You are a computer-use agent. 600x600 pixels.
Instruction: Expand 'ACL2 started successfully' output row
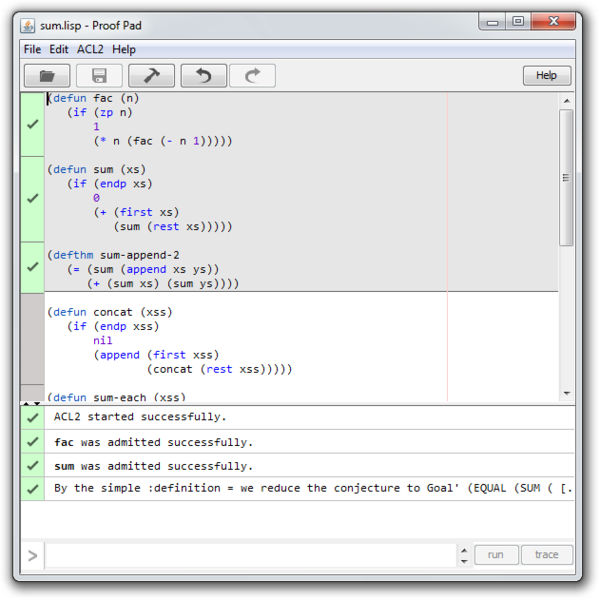pyautogui.click(x=33, y=417)
